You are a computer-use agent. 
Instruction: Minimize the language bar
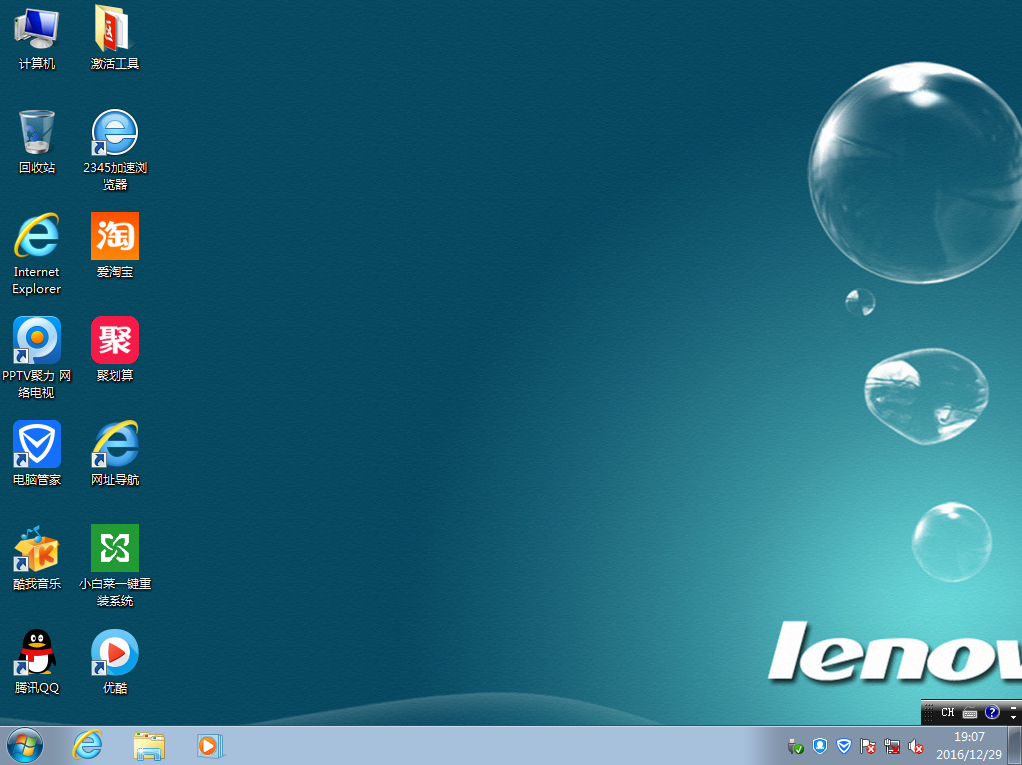(x=1014, y=707)
